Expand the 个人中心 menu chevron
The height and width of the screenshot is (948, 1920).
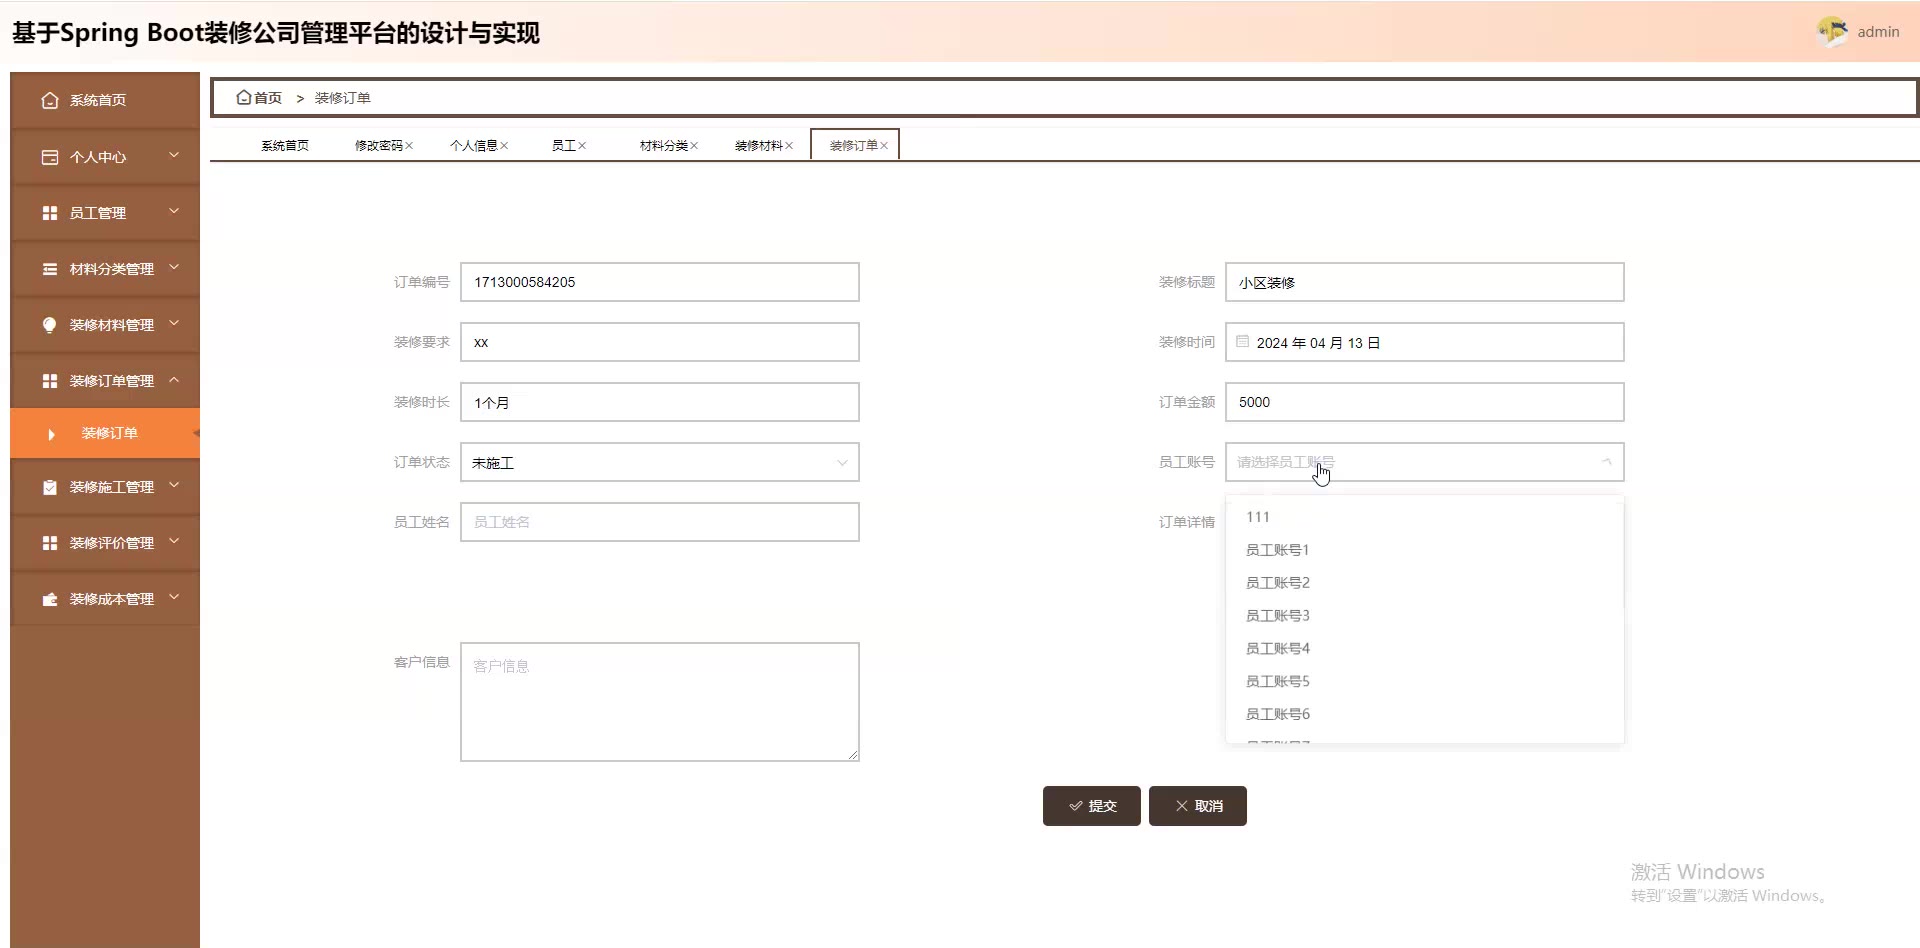point(174,155)
